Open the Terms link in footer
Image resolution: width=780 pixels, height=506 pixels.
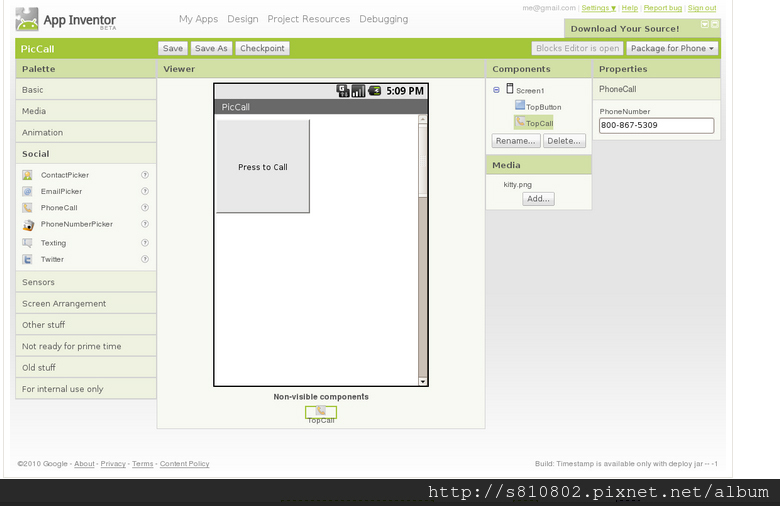[142, 464]
